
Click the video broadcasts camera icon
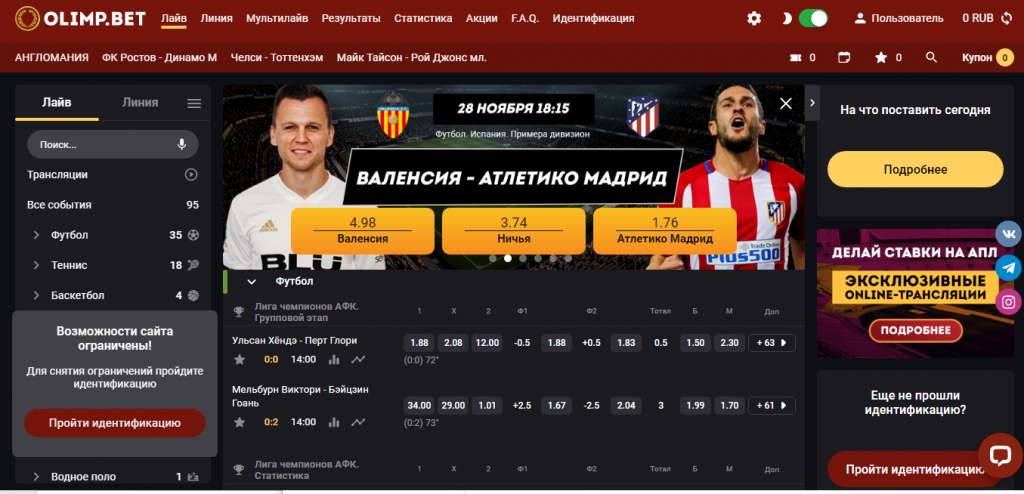coord(795,58)
